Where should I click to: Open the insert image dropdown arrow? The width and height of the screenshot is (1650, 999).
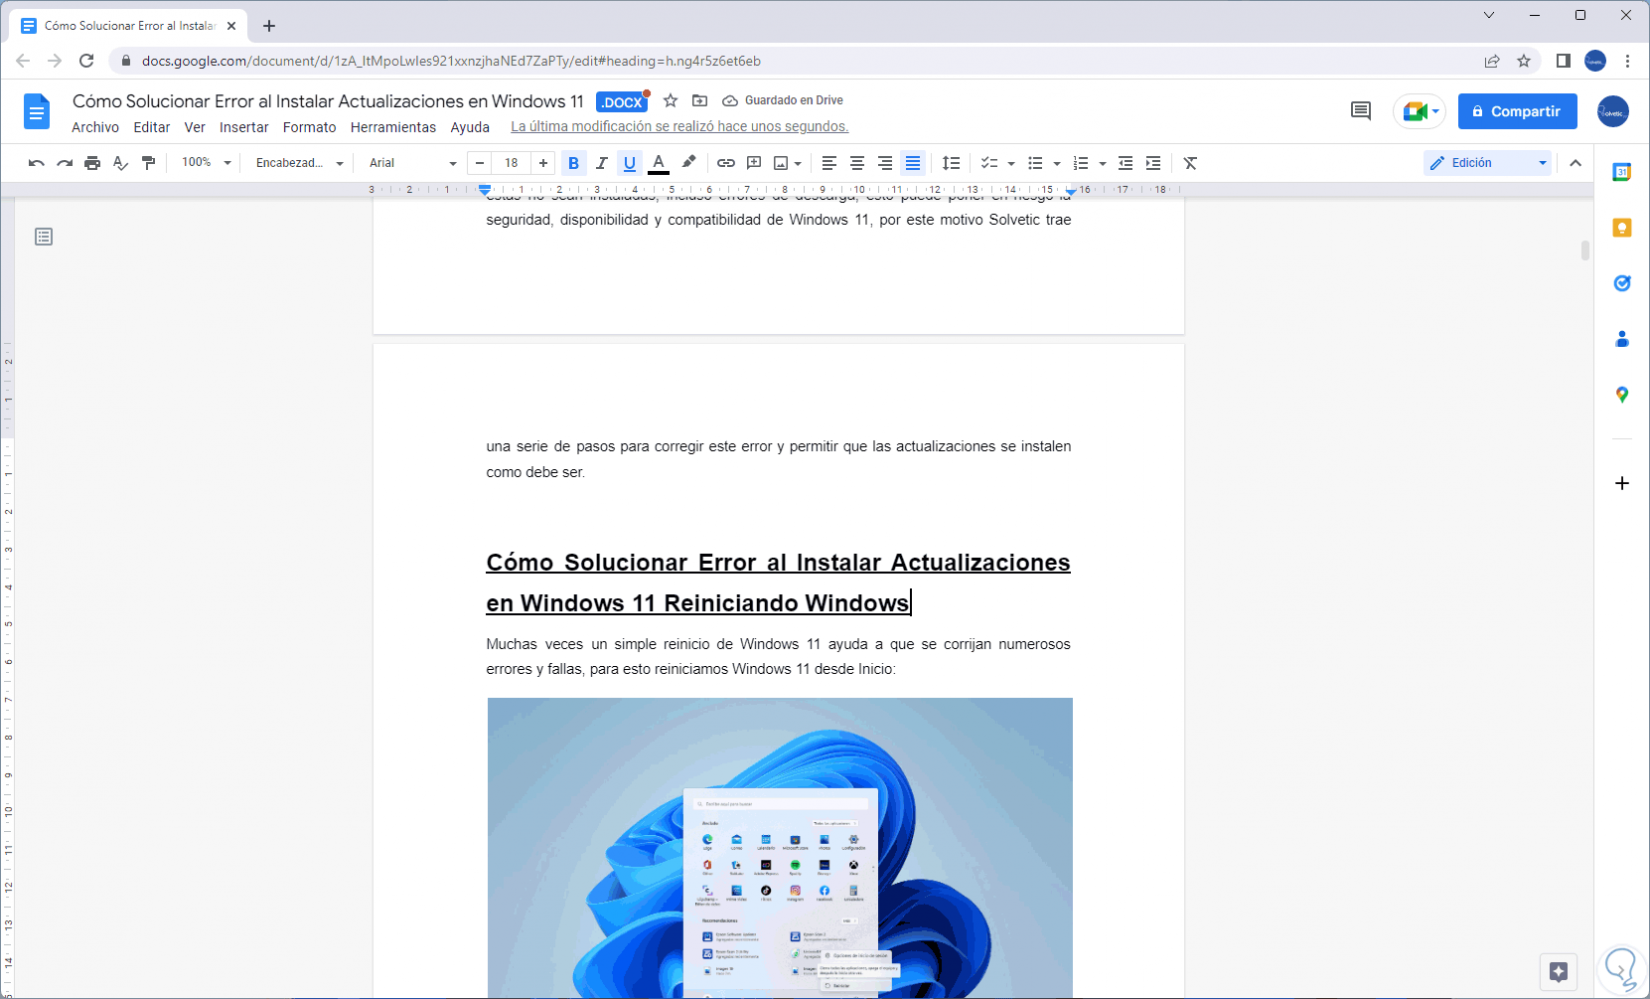click(798, 163)
